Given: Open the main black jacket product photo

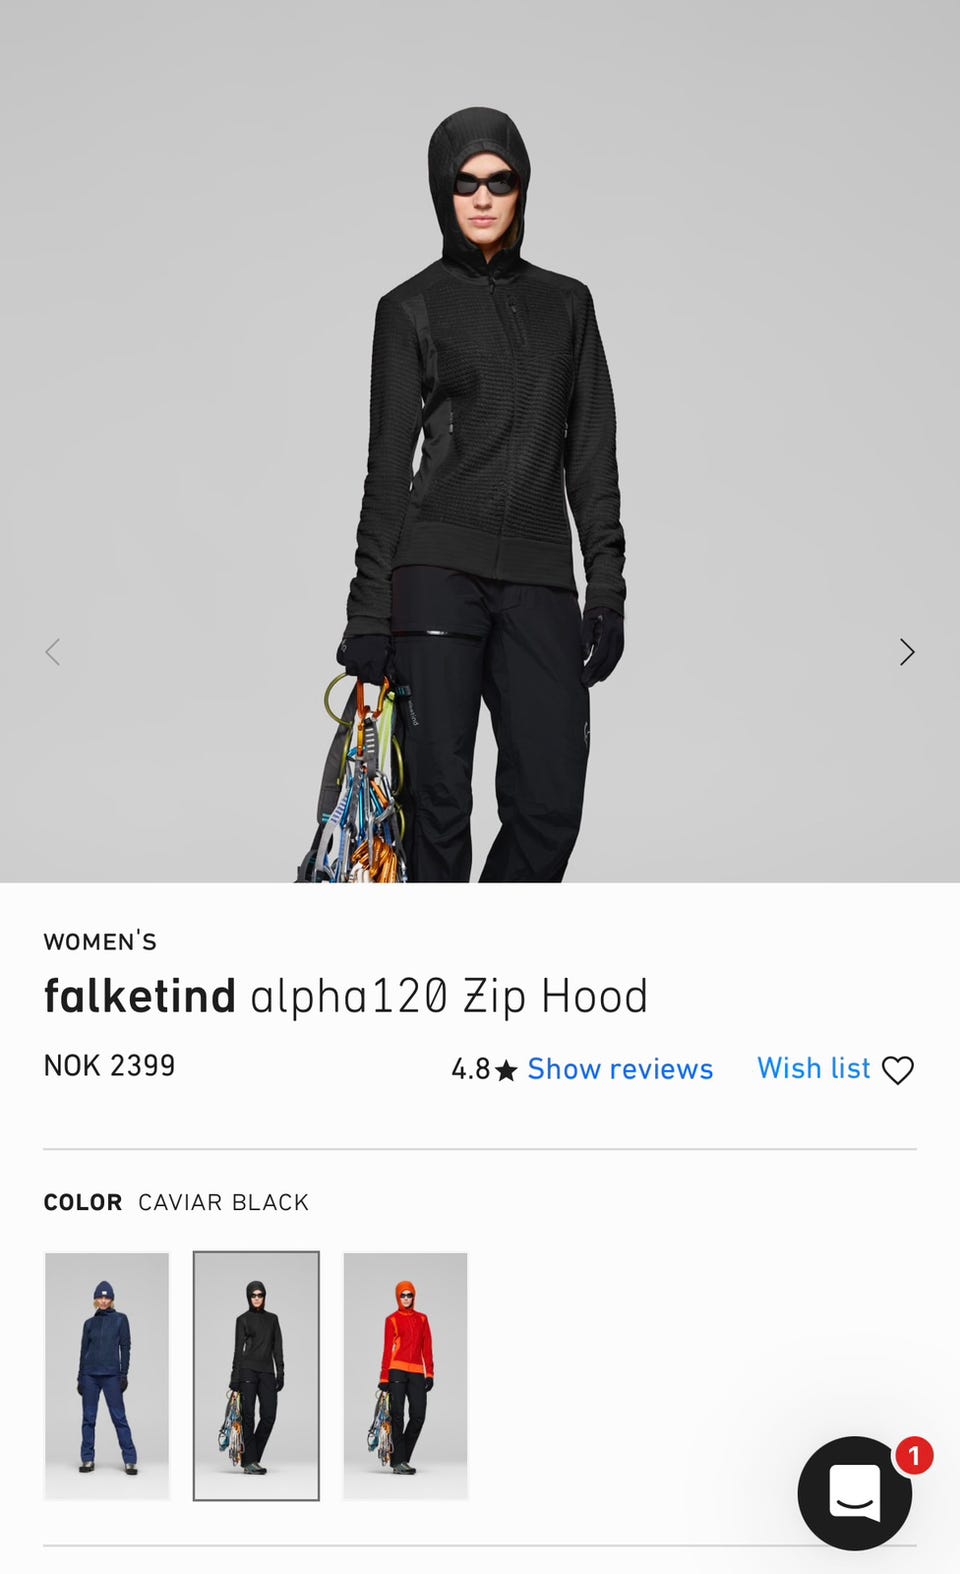Looking at the screenshot, I should 480,441.
